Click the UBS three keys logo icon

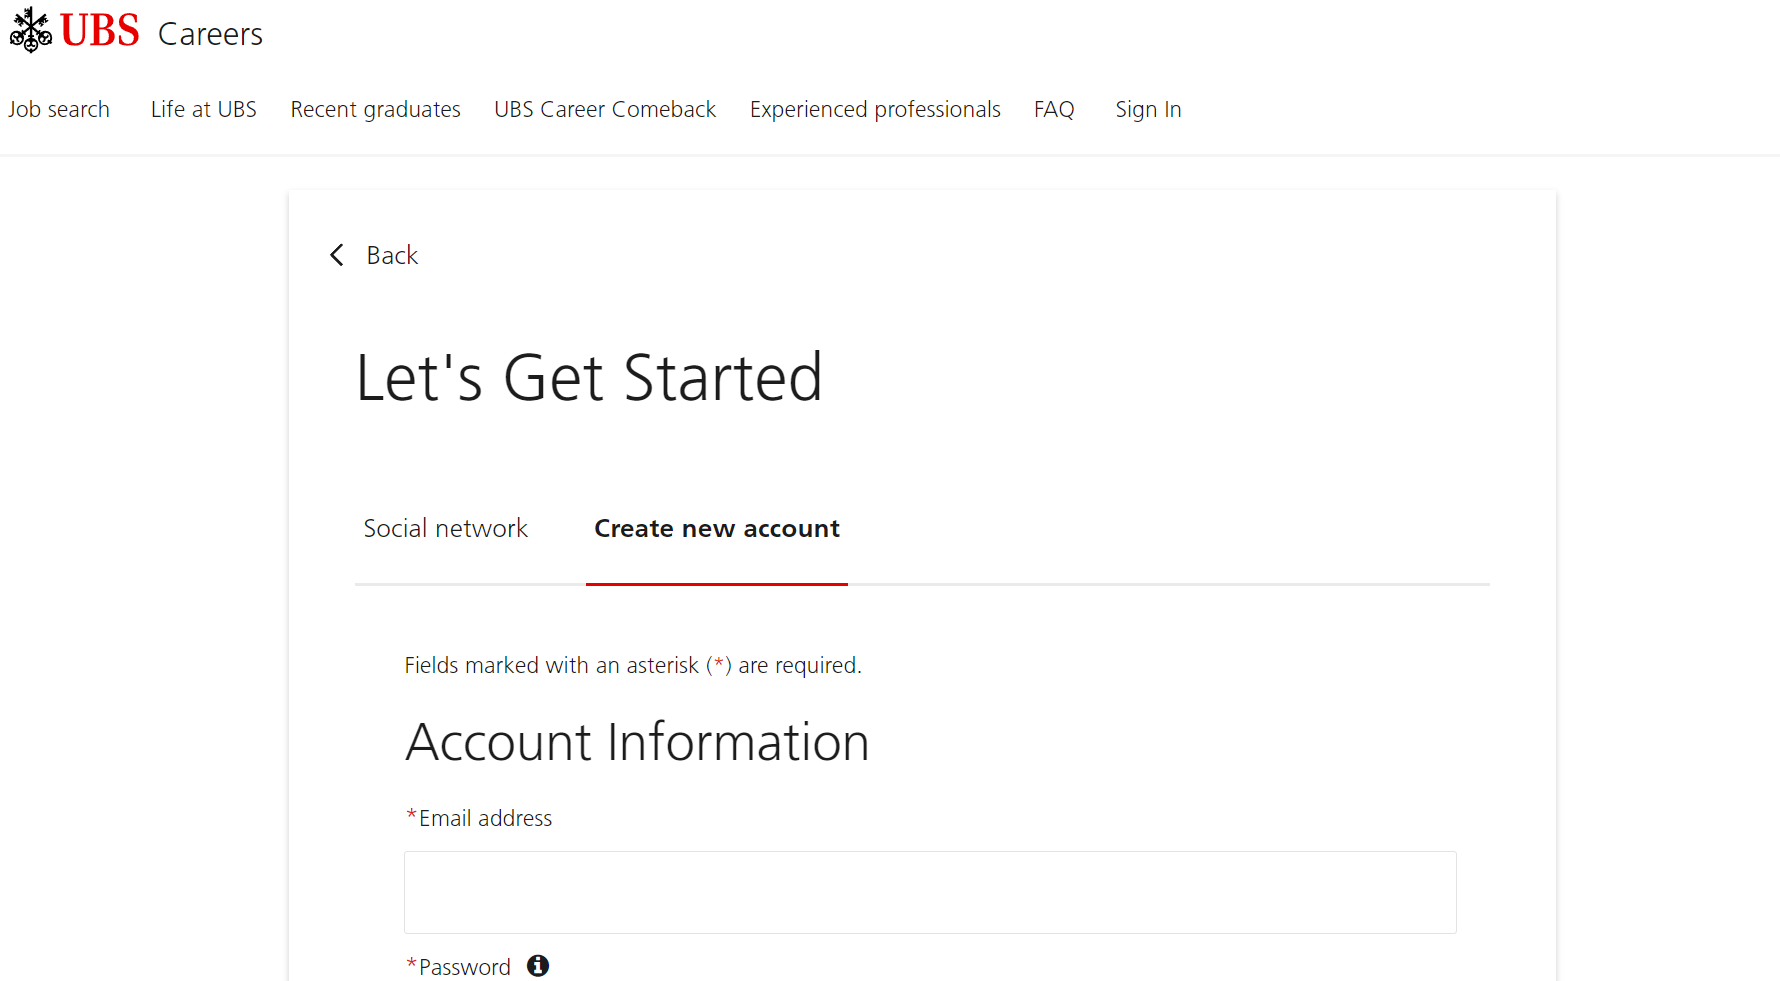(x=31, y=30)
